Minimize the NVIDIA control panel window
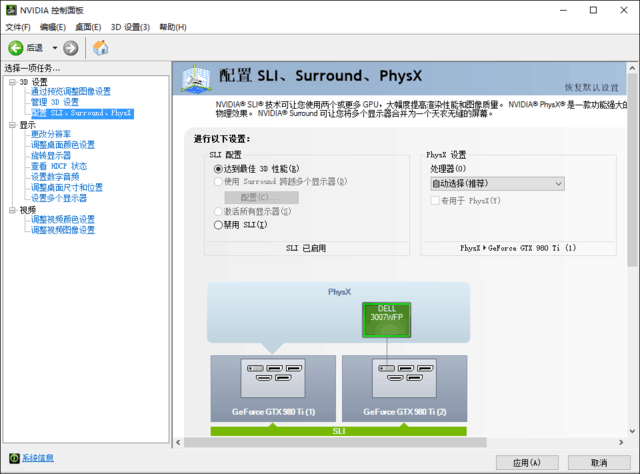The image size is (640, 474). coord(563,10)
